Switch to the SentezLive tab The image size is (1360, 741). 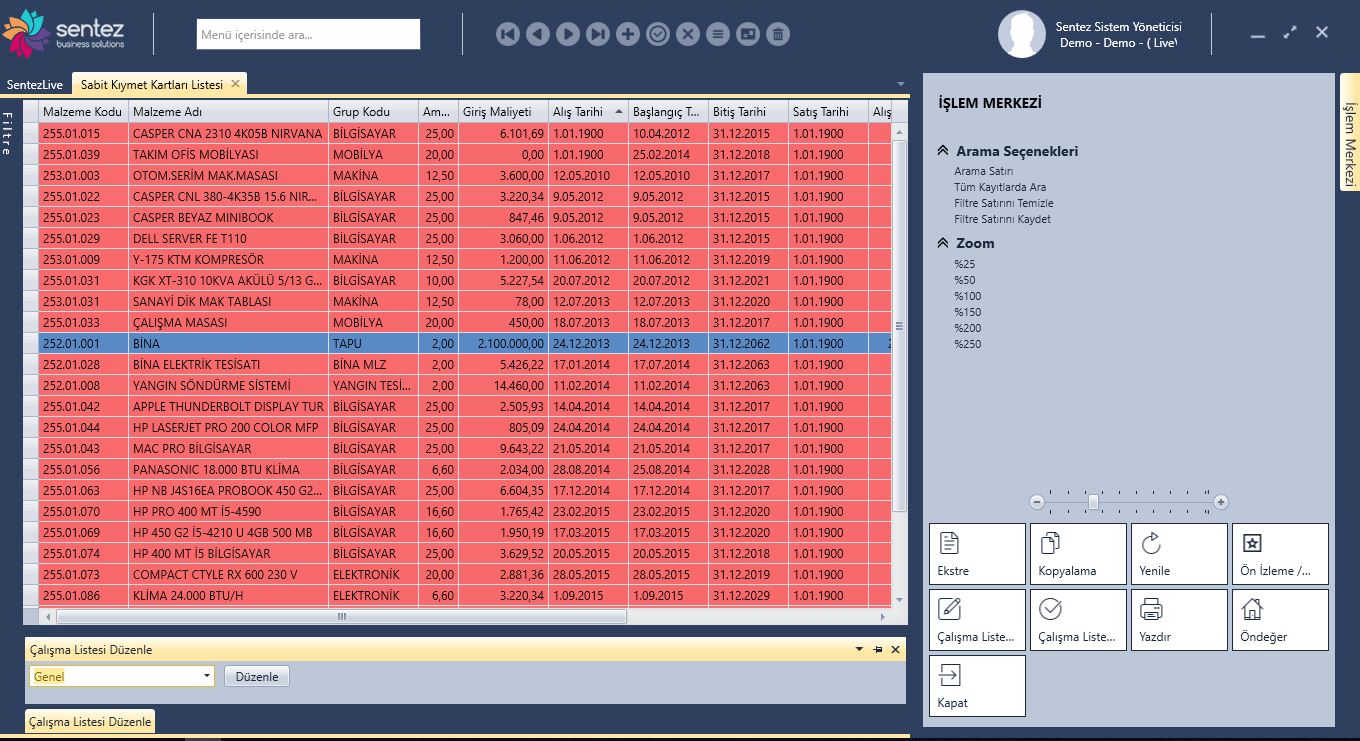tap(35, 85)
